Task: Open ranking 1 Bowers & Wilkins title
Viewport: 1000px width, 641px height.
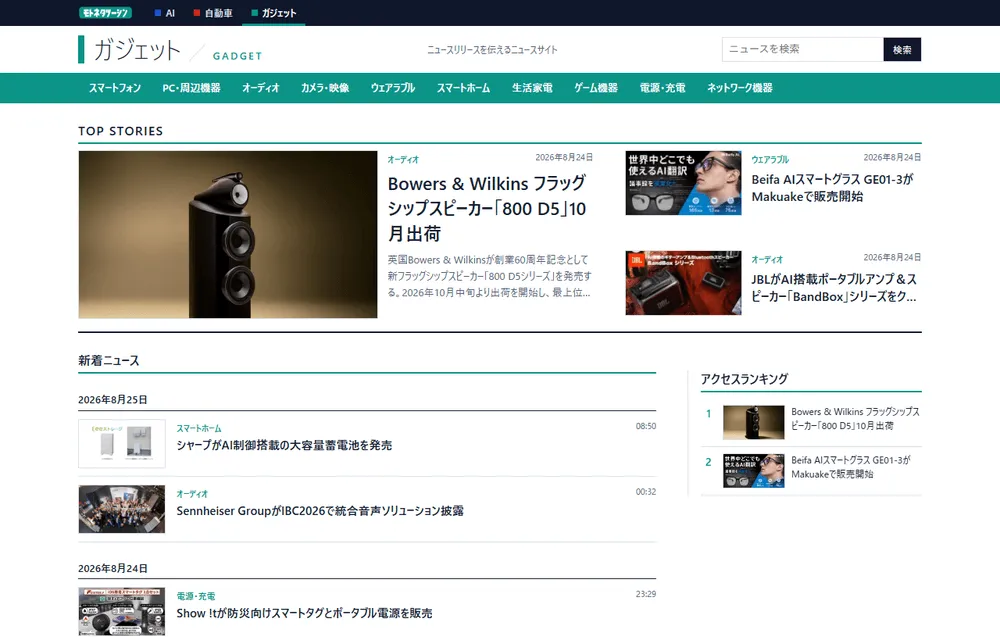Action: 855,418
